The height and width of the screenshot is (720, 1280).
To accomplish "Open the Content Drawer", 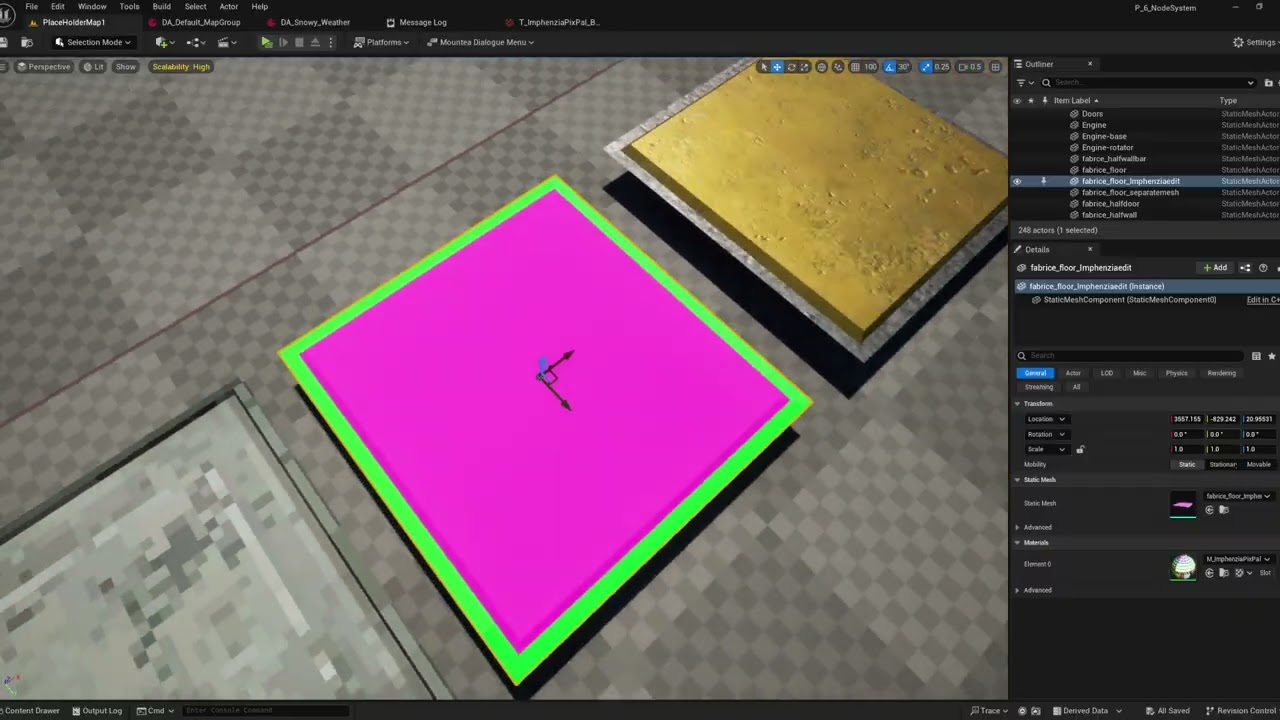I will coord(30,711).
